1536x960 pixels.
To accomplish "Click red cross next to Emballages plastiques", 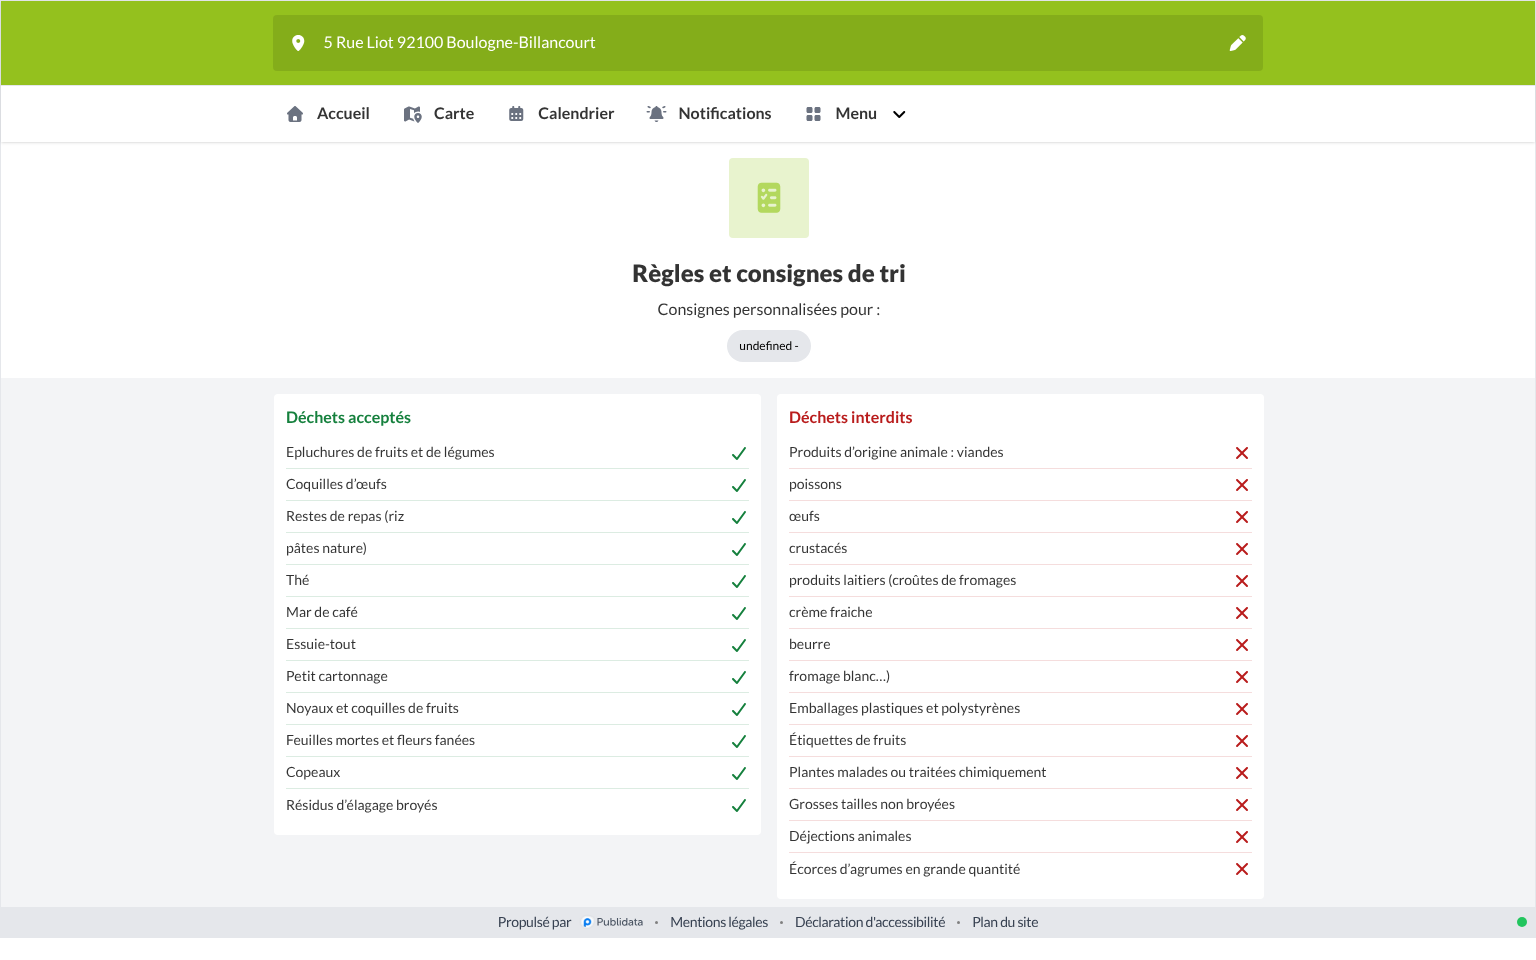I will tap(1242, 709).
